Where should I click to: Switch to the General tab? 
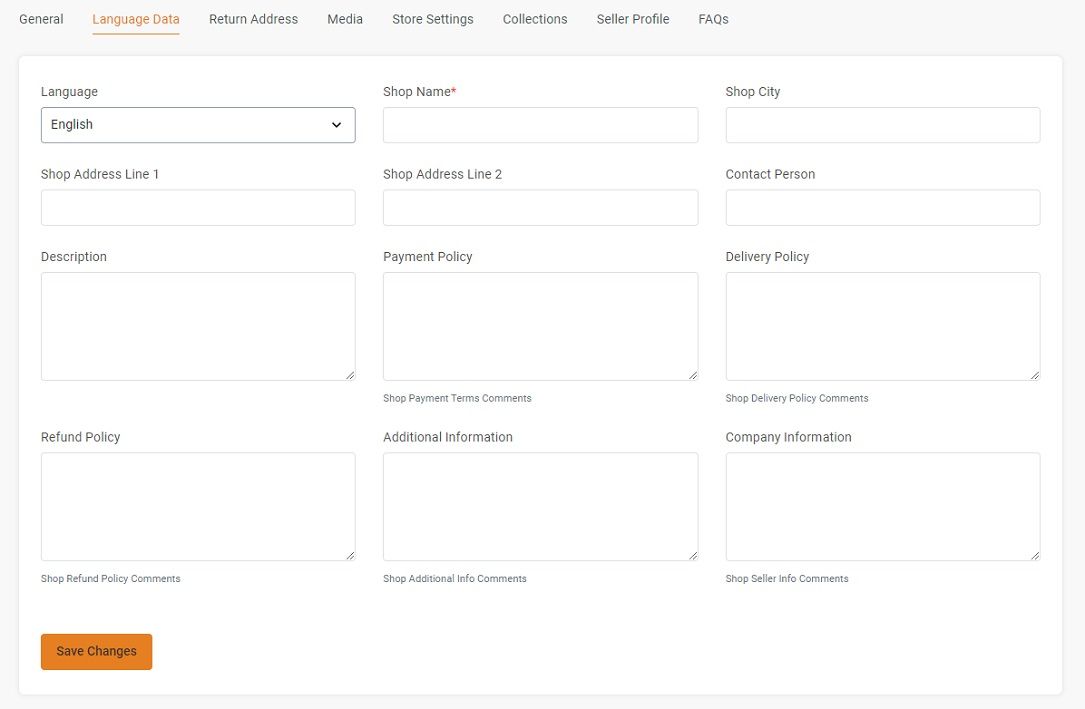[x=41, y=19]
